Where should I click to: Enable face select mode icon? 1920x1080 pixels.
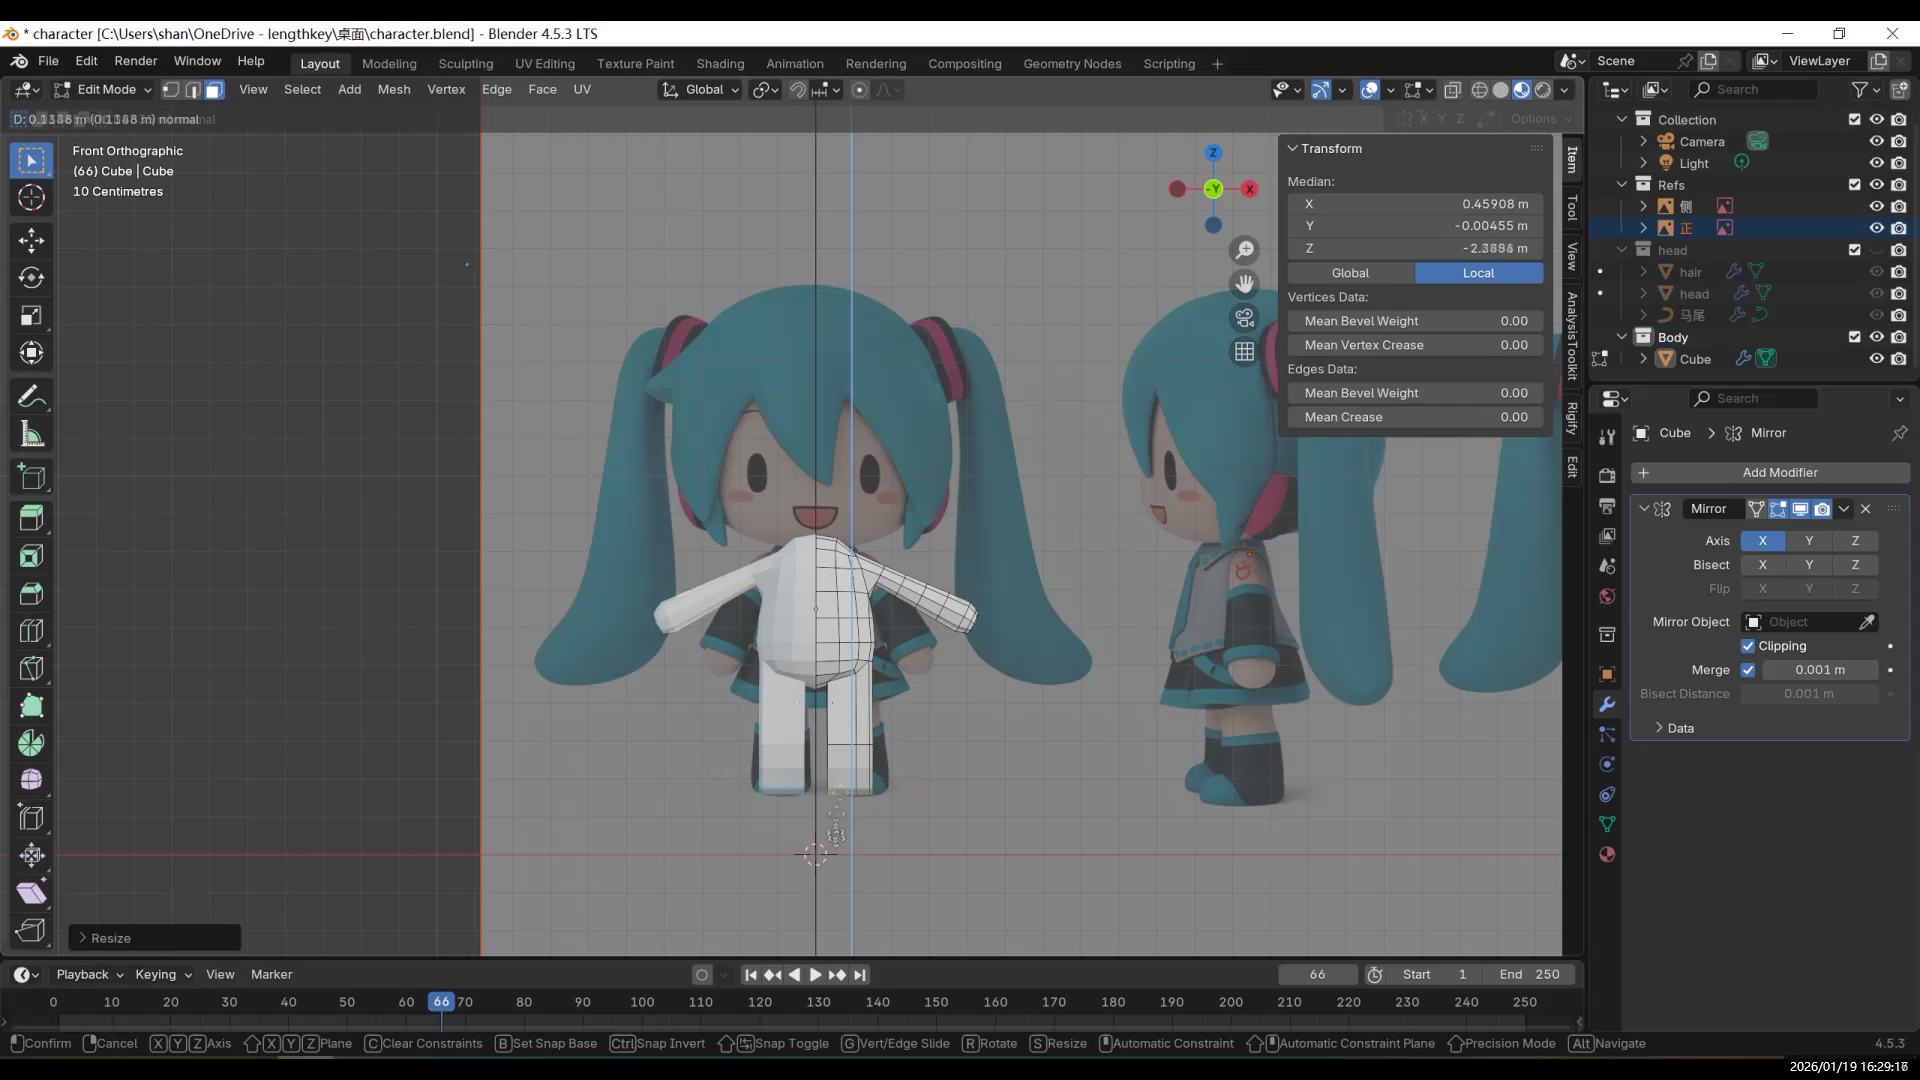click(214, 90)
